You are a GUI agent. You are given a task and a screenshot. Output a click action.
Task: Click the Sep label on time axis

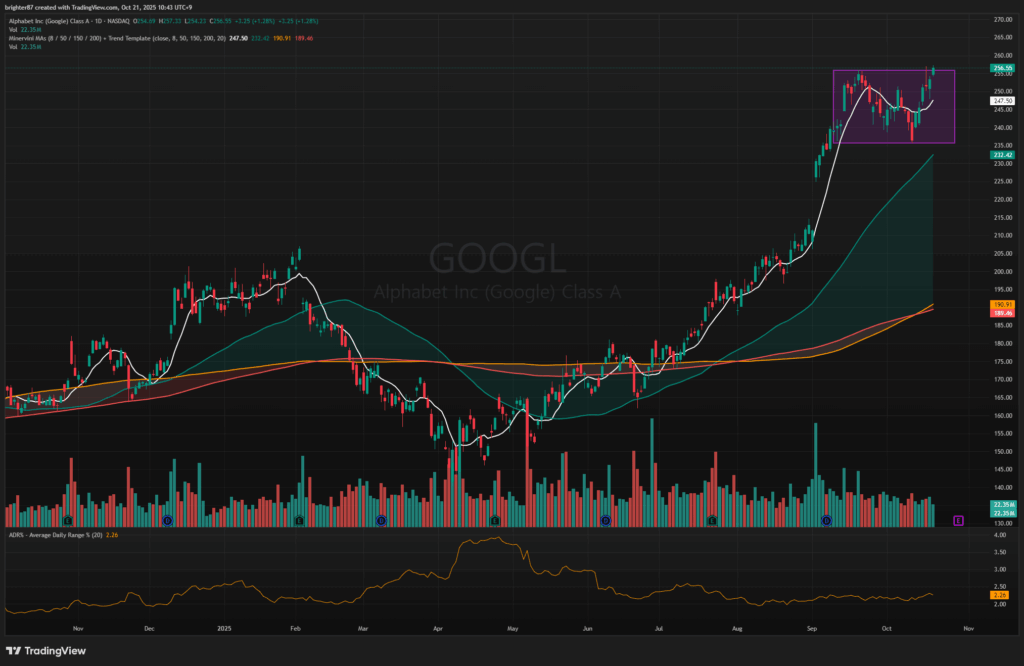(x=811, y=630)
